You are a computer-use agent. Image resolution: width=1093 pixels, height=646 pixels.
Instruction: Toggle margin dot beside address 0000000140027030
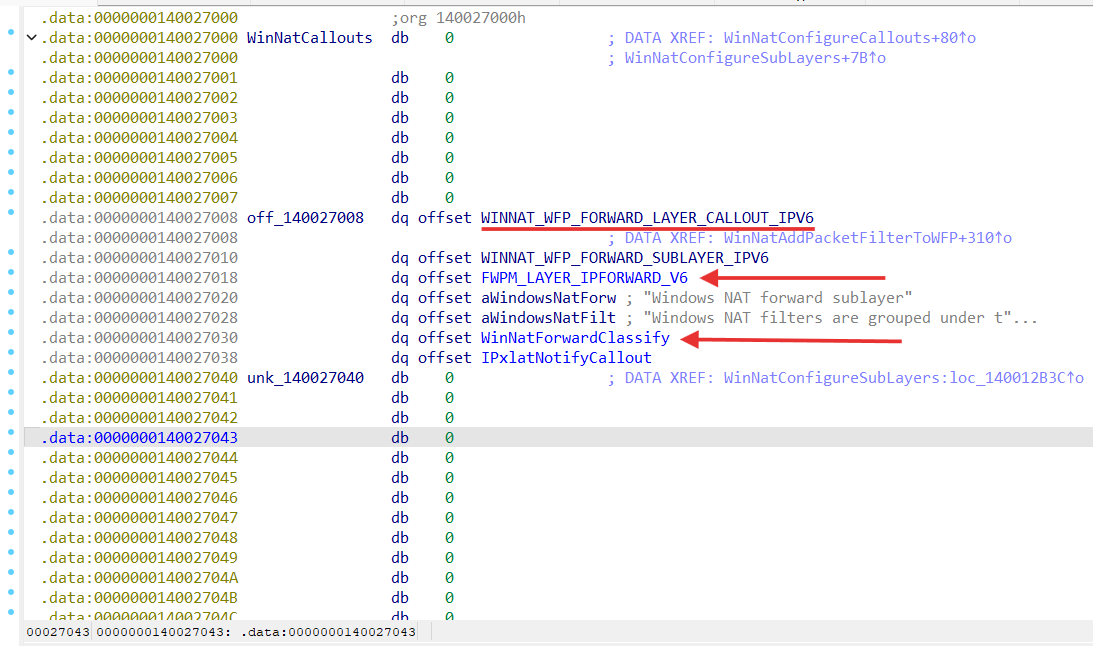click(9, 333)
